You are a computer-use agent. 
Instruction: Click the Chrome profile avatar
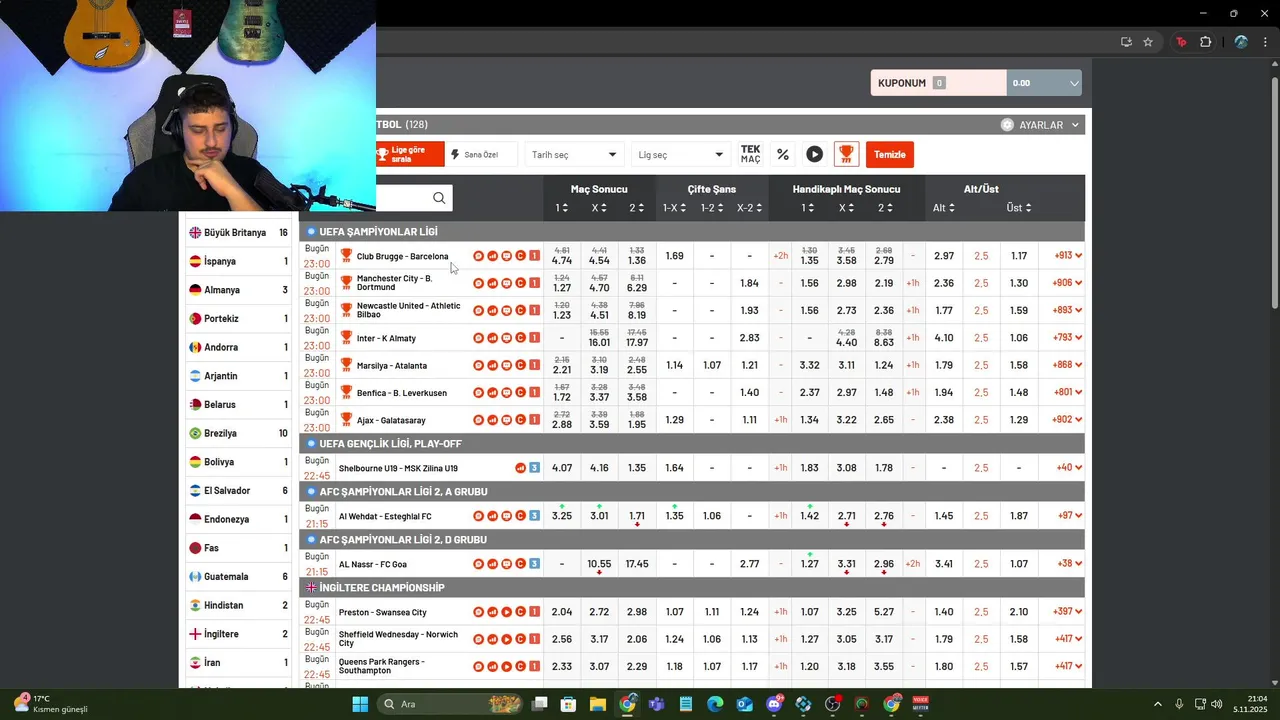(1241, 42)
